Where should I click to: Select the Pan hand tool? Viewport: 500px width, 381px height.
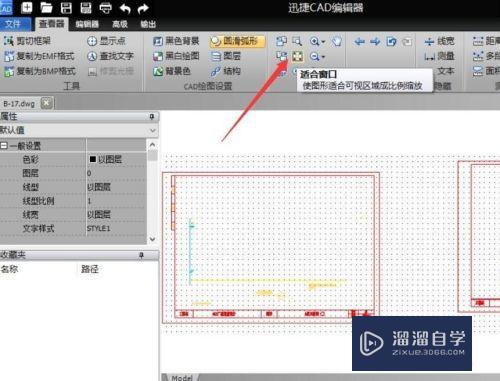[337, 41]
